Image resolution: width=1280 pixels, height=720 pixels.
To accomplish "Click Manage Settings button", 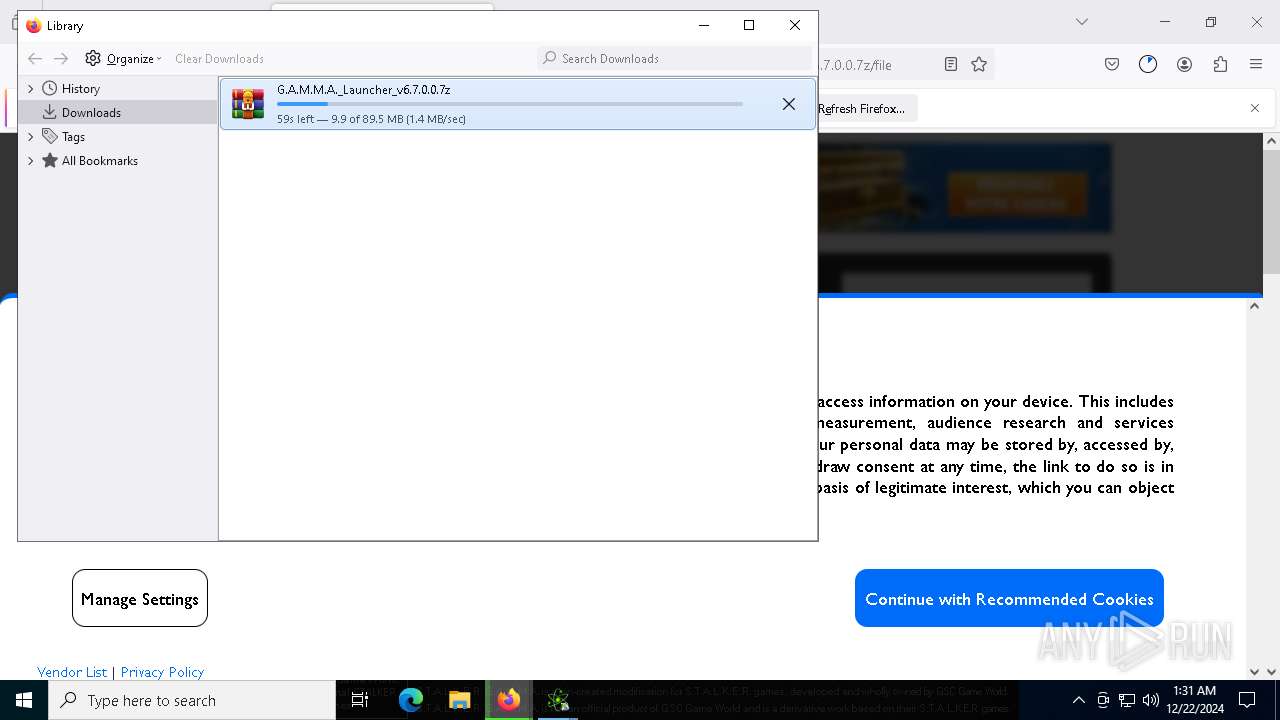I will 140,598.
